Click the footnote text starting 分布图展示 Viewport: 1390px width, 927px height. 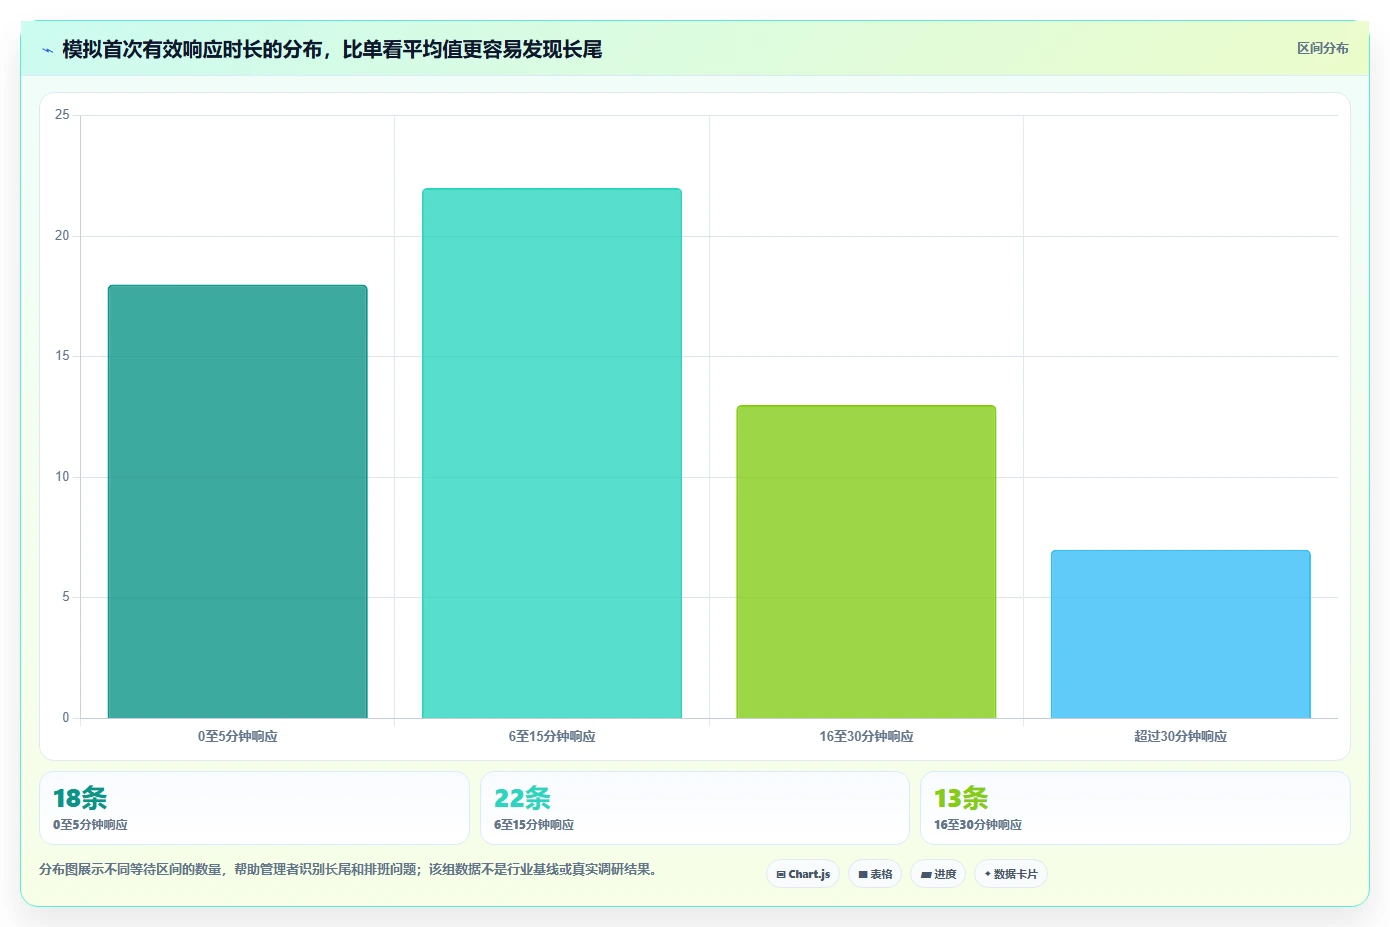point(350,869)
